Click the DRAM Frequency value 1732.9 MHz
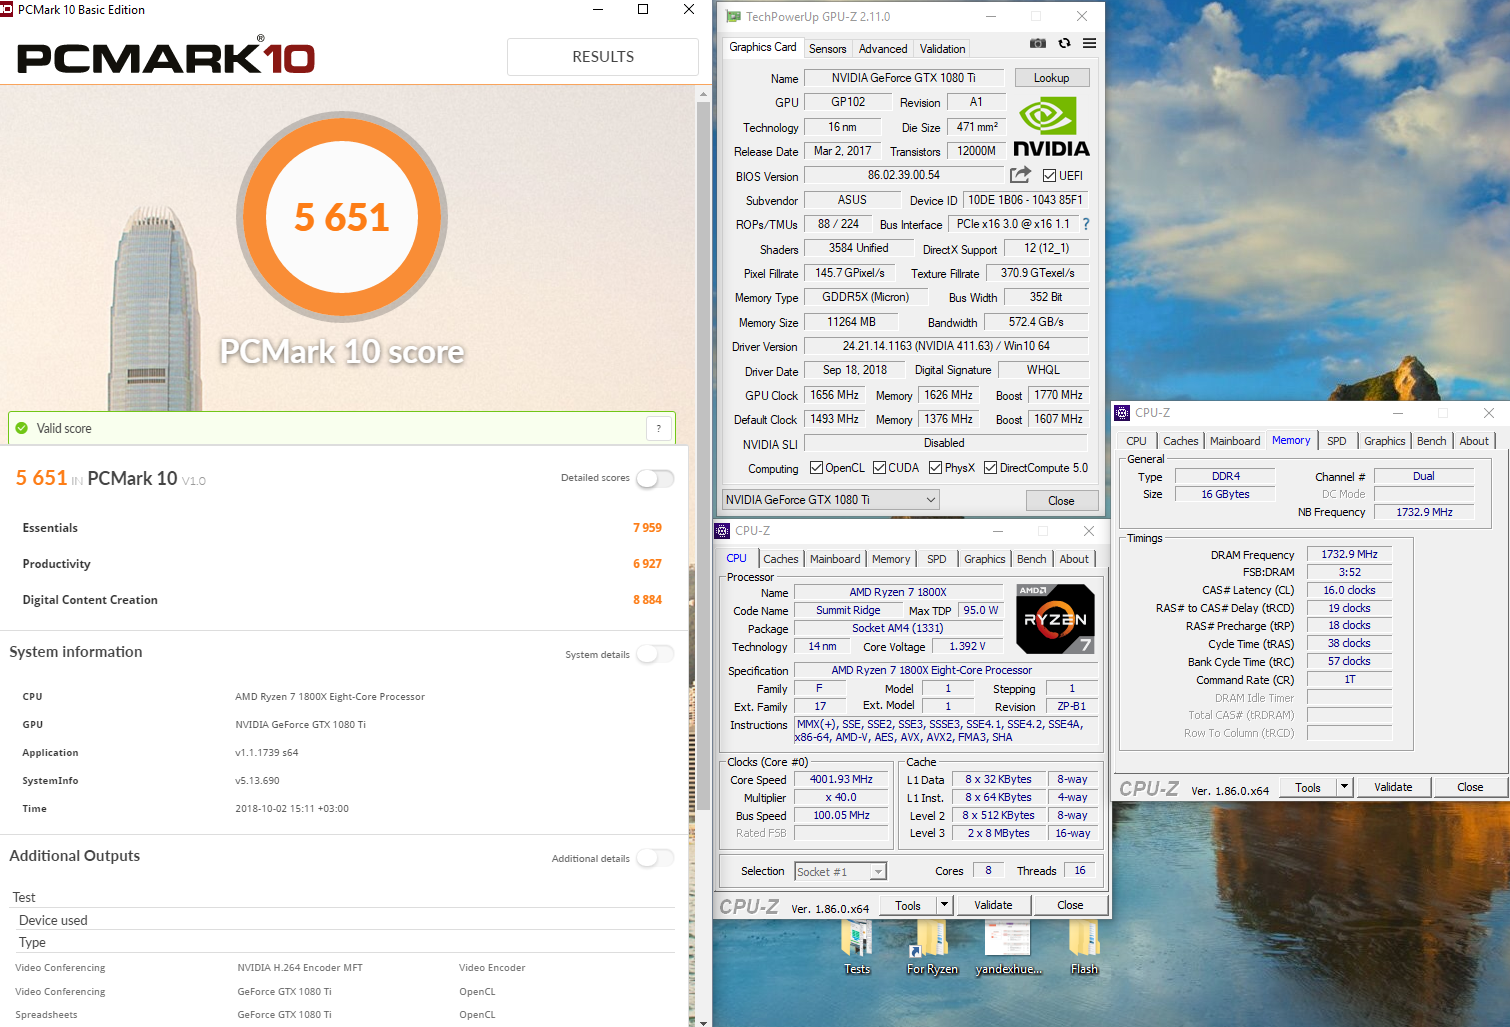This screenshot has height=1027, width=1510. tap(1349, 554)
